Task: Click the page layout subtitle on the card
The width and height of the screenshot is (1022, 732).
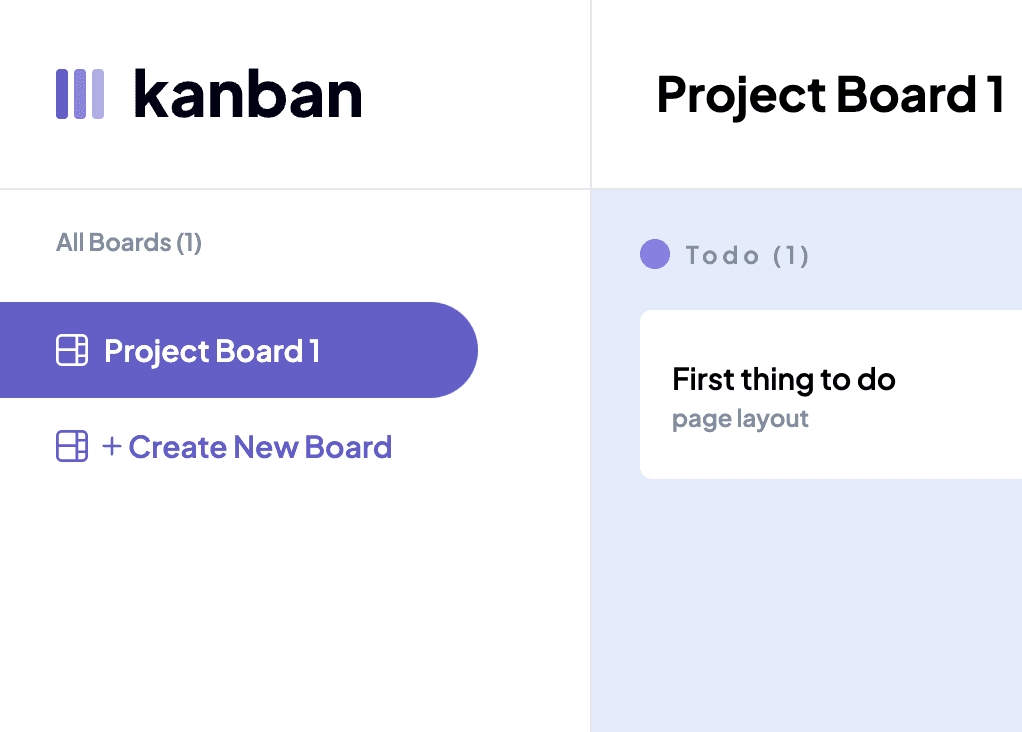Action: click(740, 419)
